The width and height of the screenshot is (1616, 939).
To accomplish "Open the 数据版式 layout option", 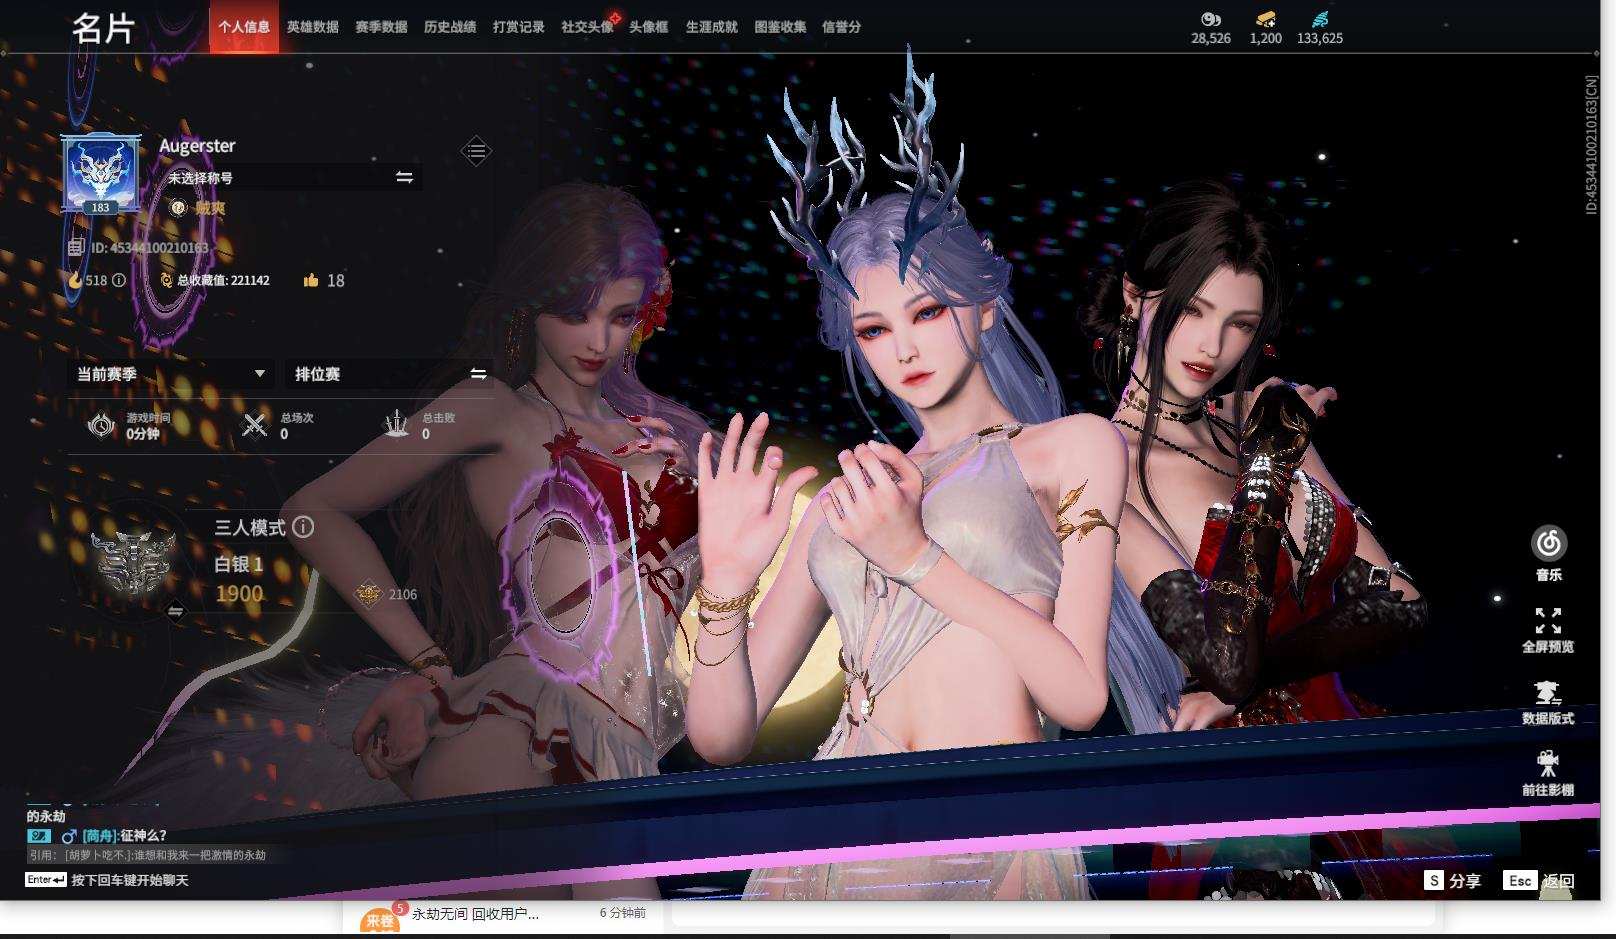I will click(x=1548, y=702).
